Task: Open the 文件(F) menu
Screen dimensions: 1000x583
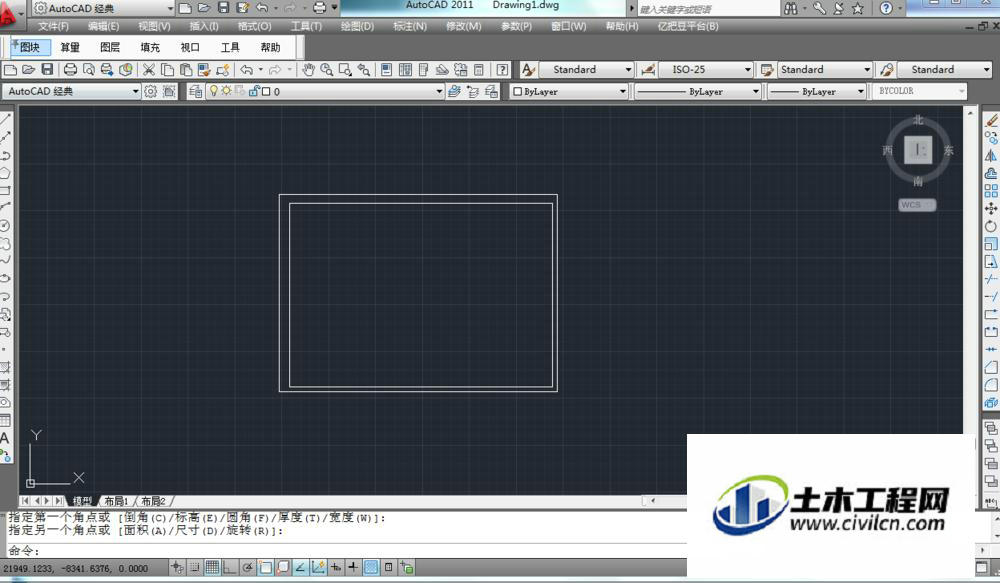Action: (x=53, y=26)
